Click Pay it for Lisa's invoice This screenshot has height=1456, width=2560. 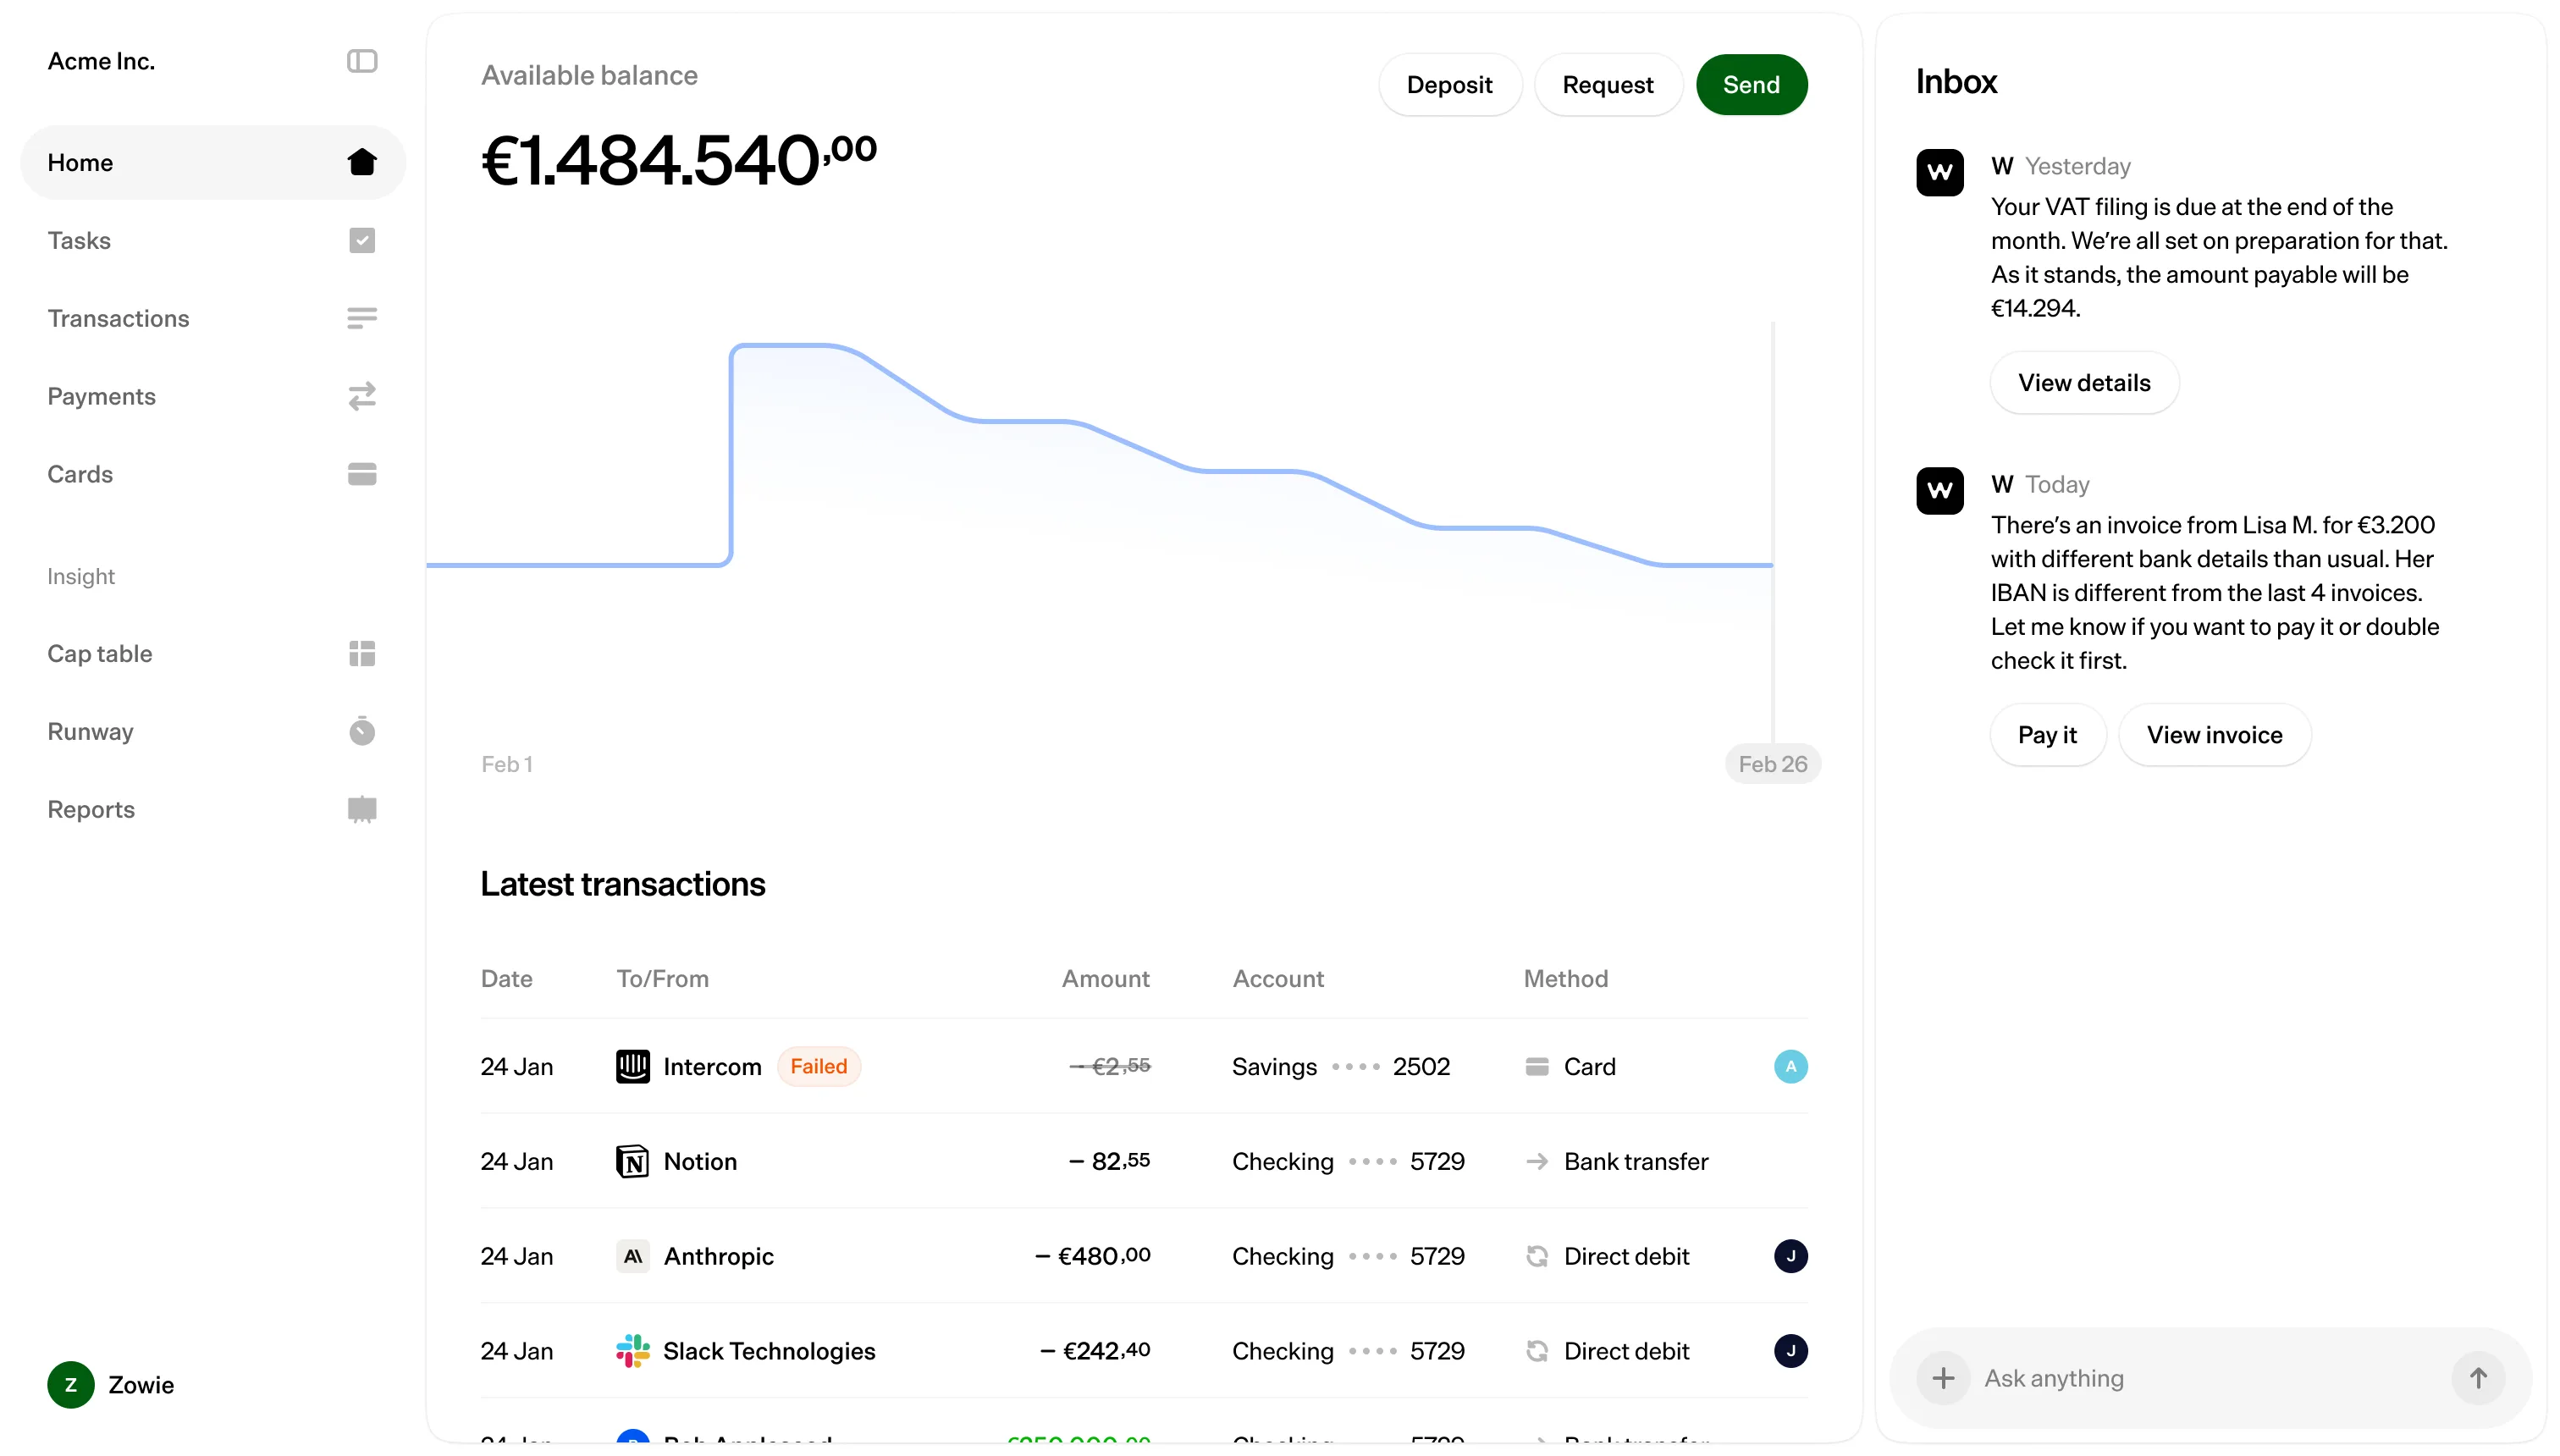[x=2046, y=735]
